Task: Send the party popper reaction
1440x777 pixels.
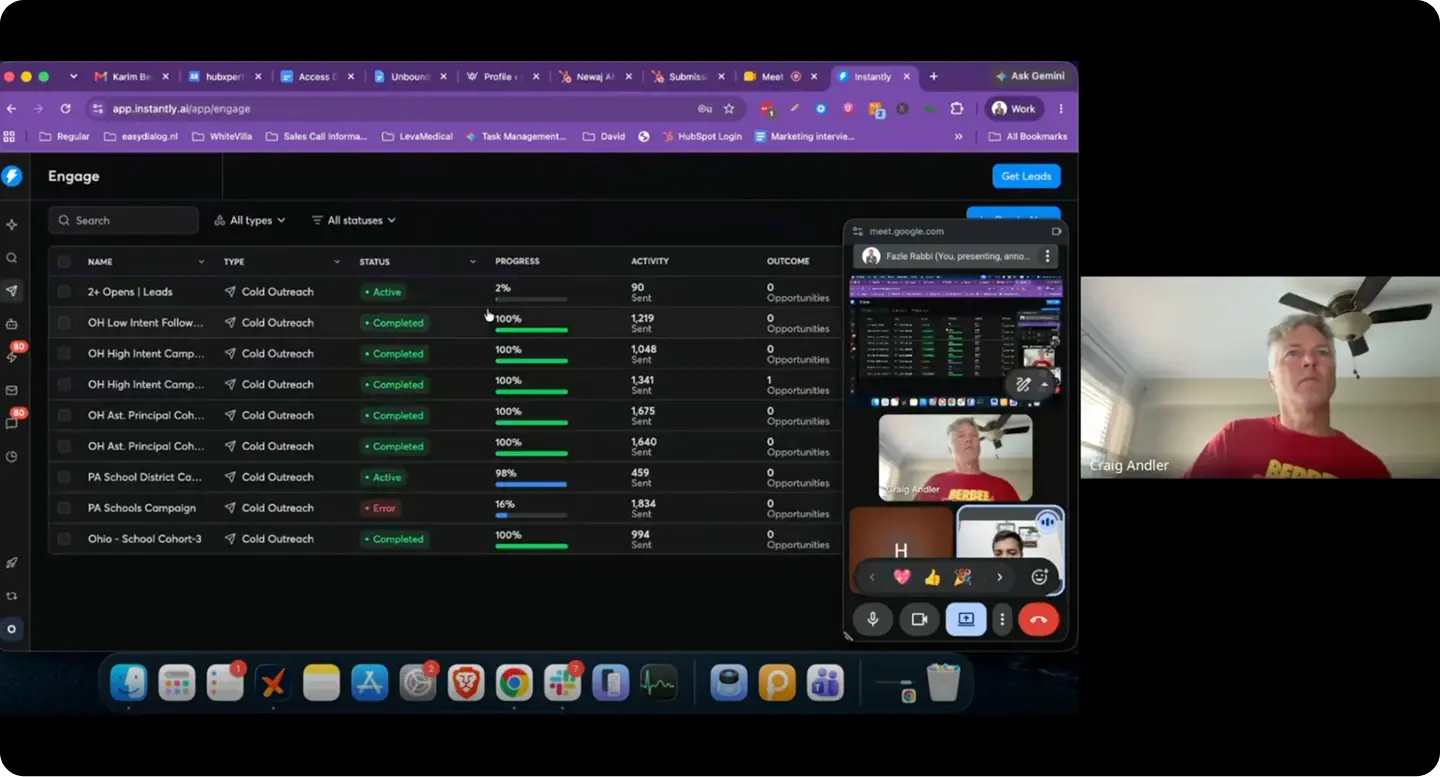Action: click(x=962, y=577)
